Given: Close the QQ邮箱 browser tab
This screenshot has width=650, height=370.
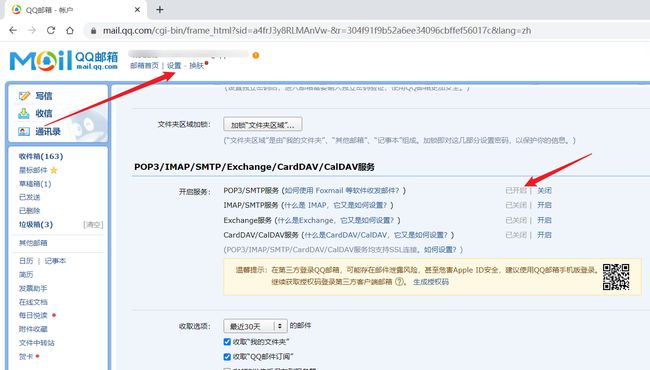Looking at the screenshot, I should point(137,10).
